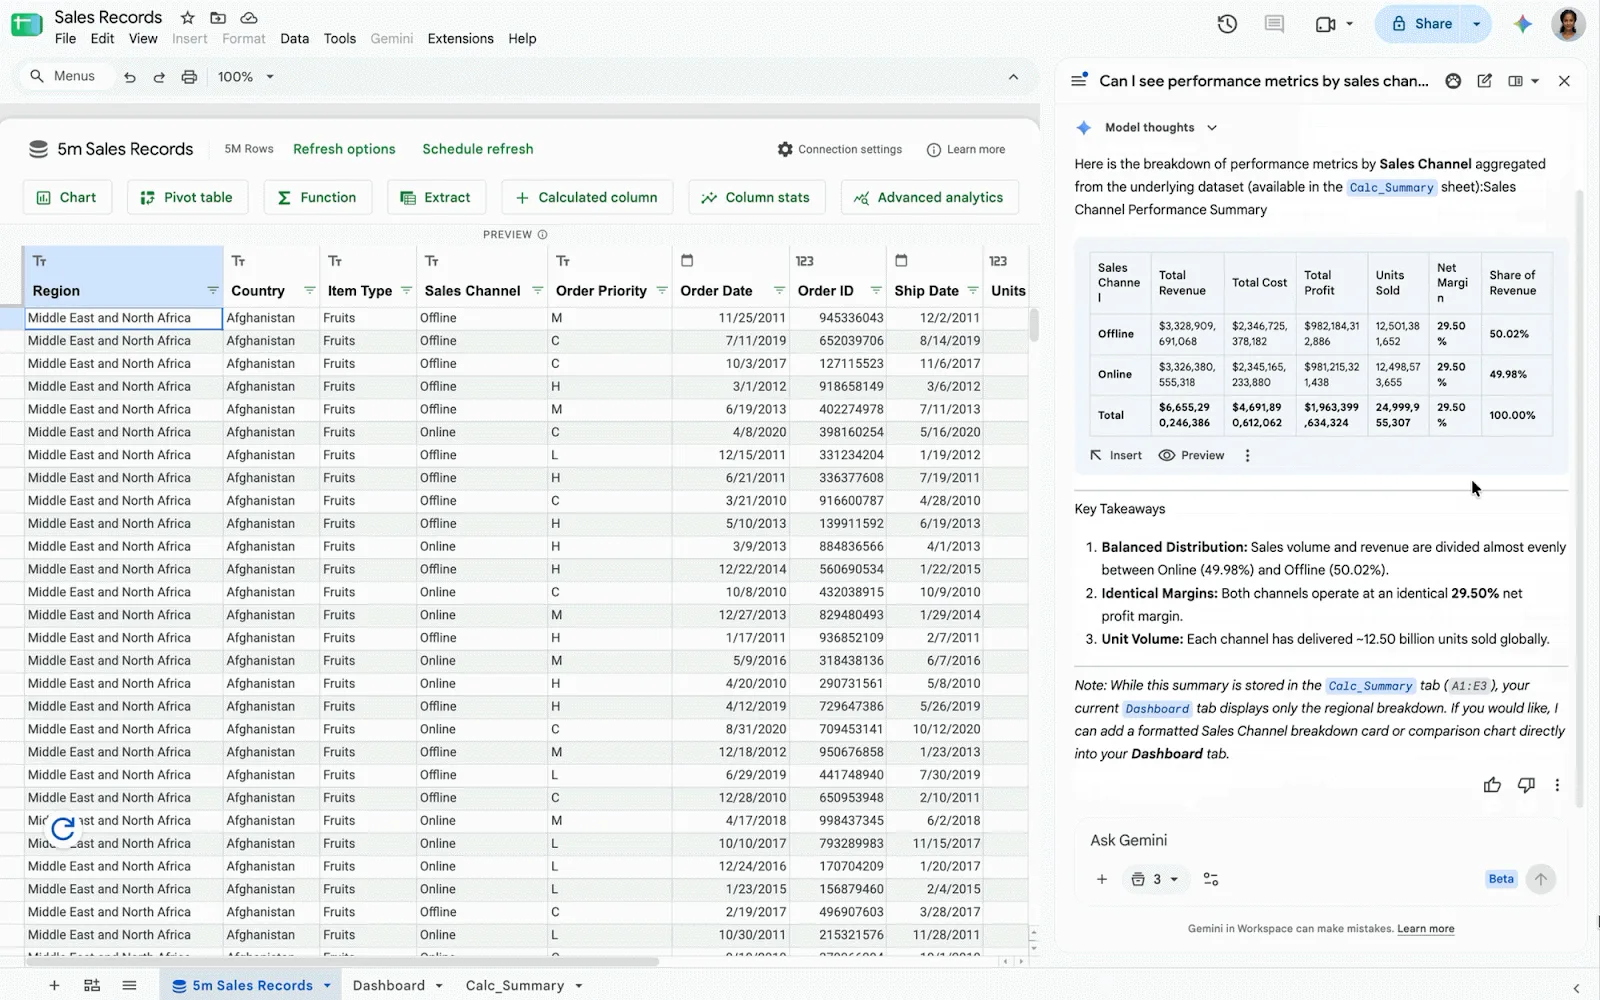The image size is (1600, 1000).
Task: Click the Redo arrow in toolbar
Action: tap(159, 77)
